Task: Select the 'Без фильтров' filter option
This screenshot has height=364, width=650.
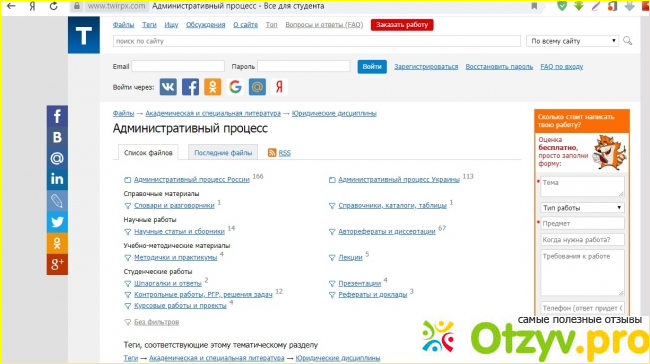Action: 156,322
